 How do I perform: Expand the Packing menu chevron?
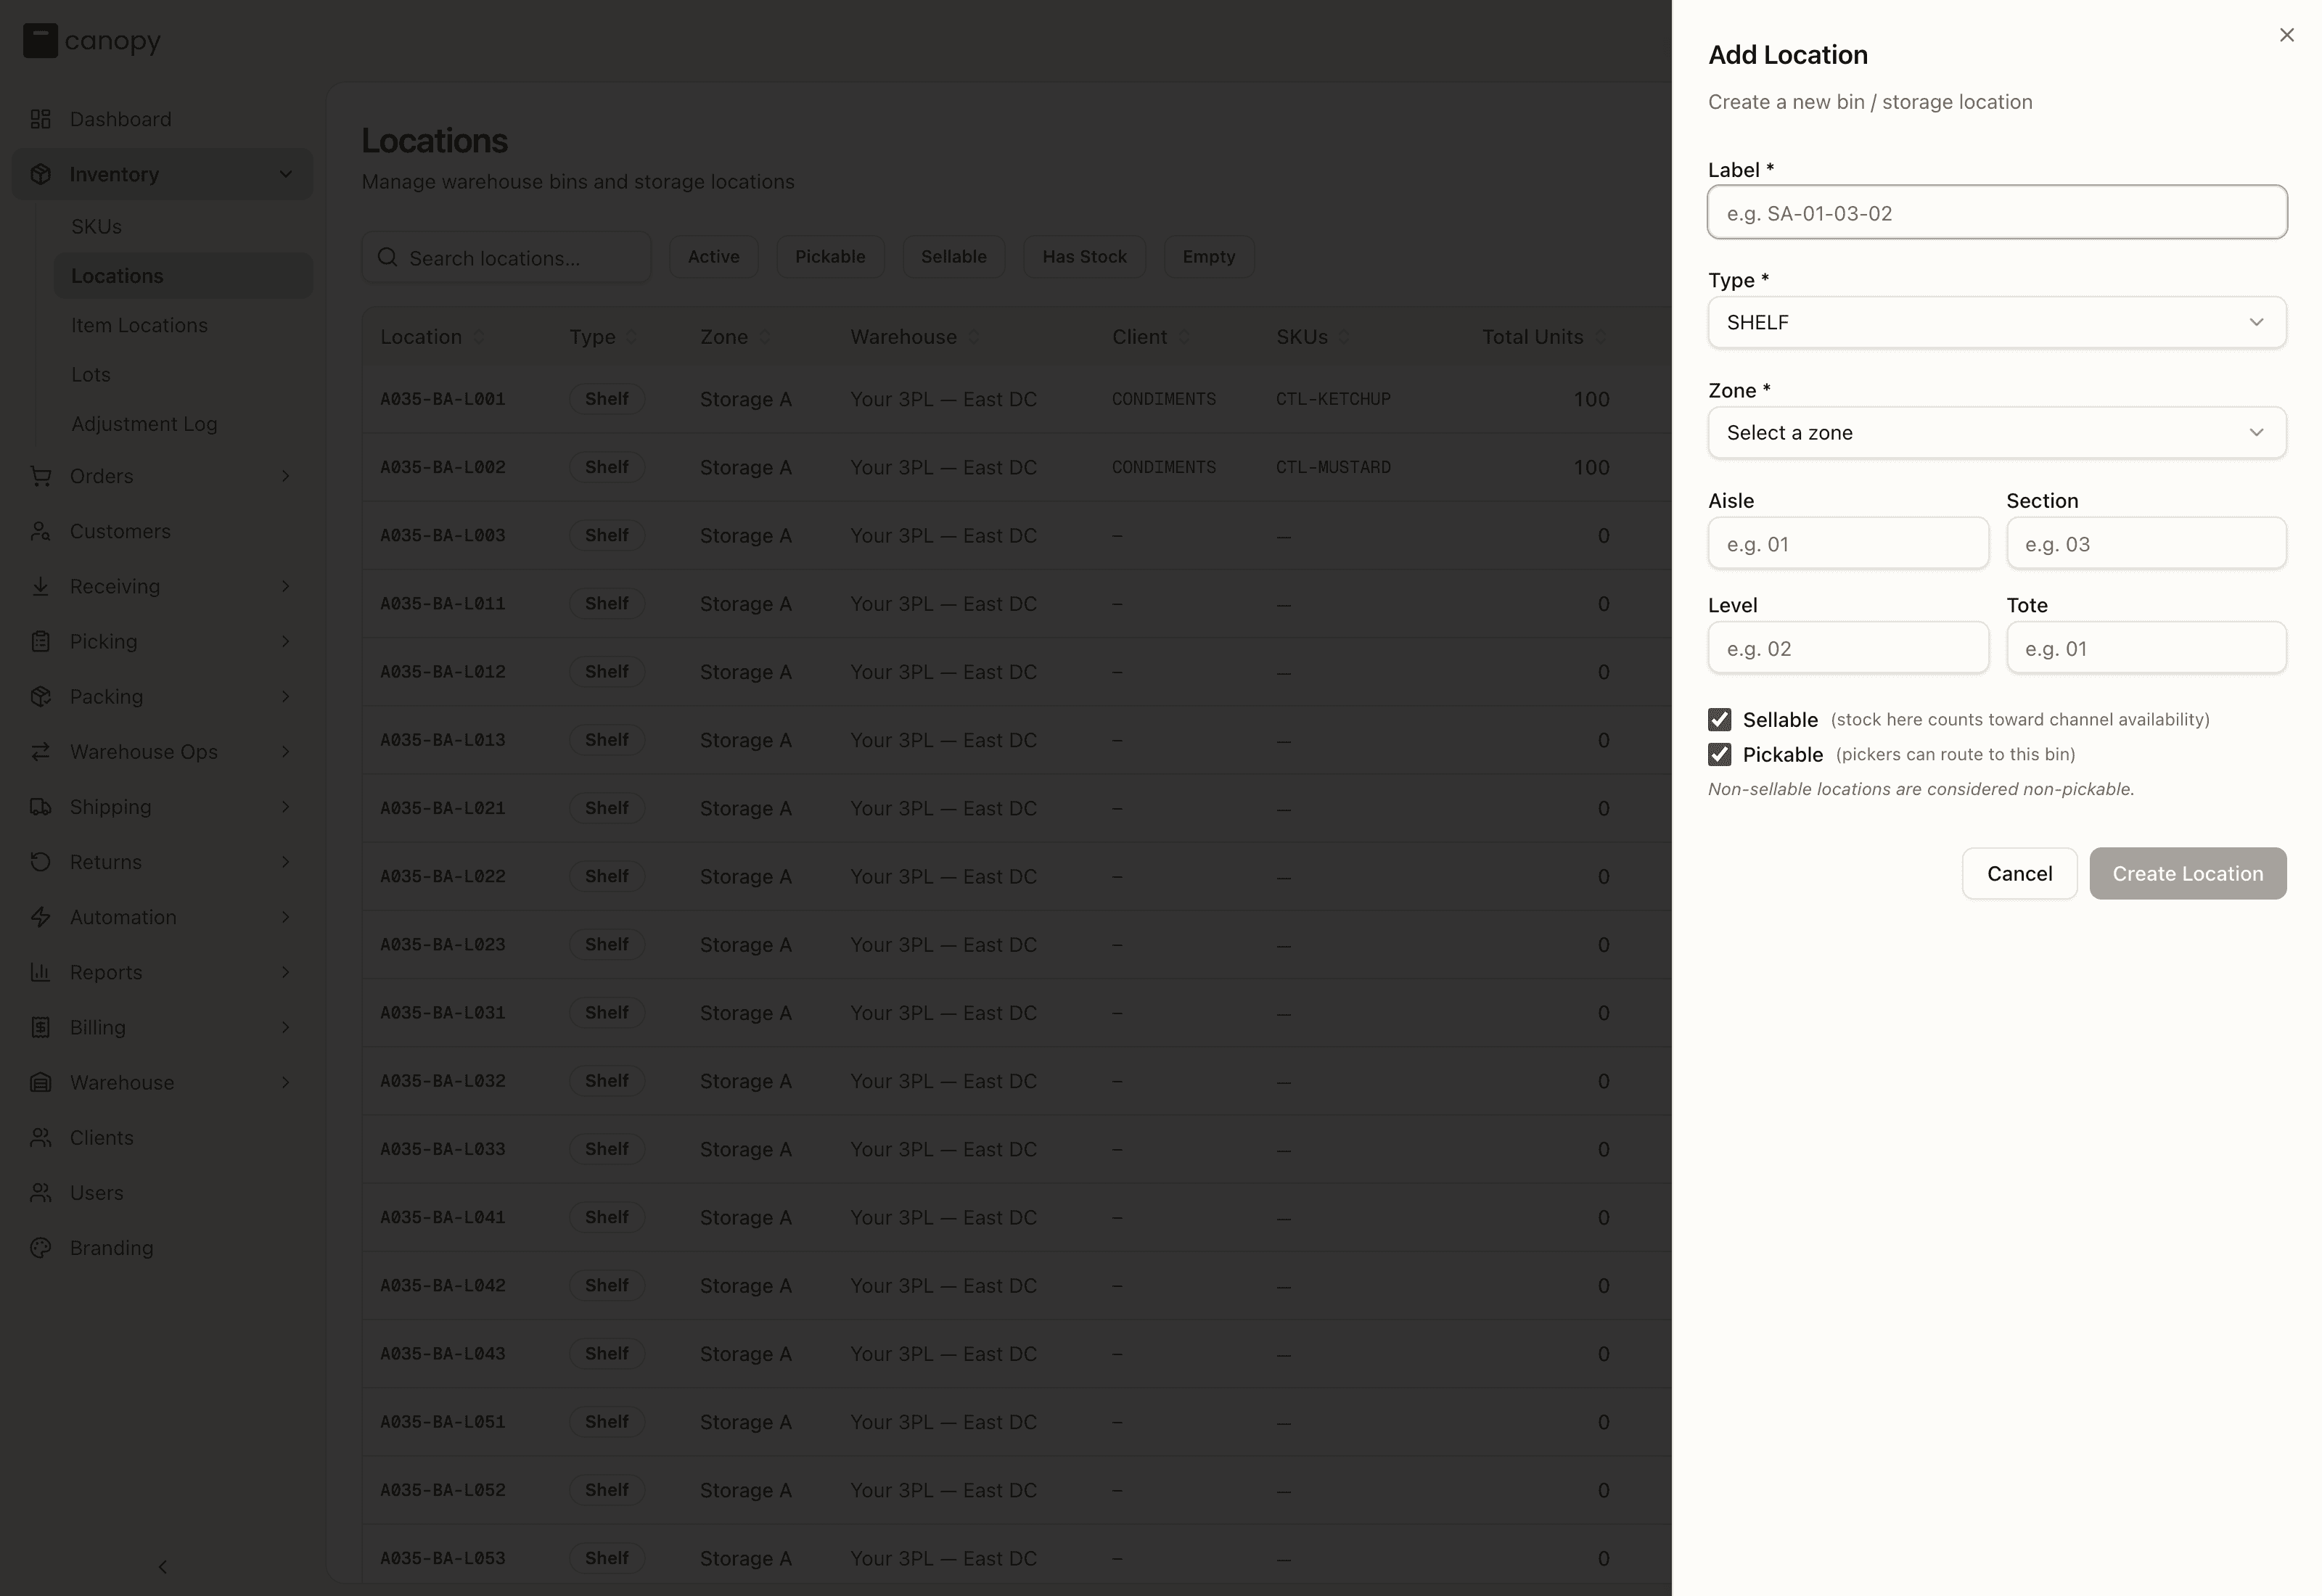pyautogui.click(x=286, y=696)
